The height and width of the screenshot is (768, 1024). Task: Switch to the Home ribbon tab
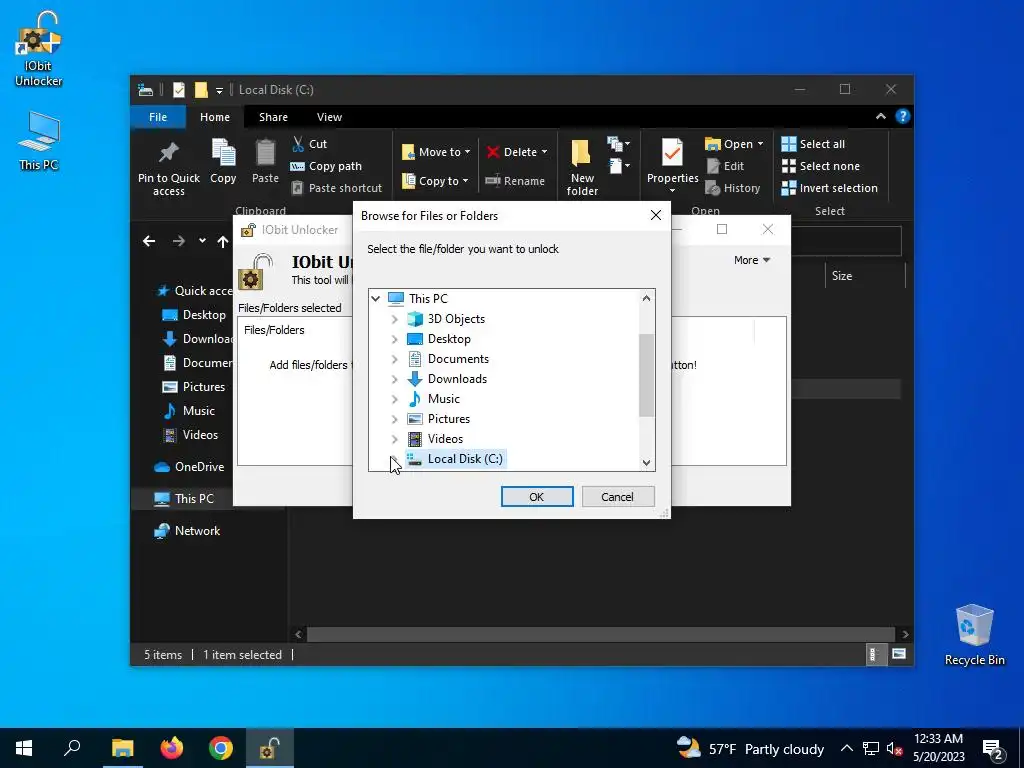215,117
